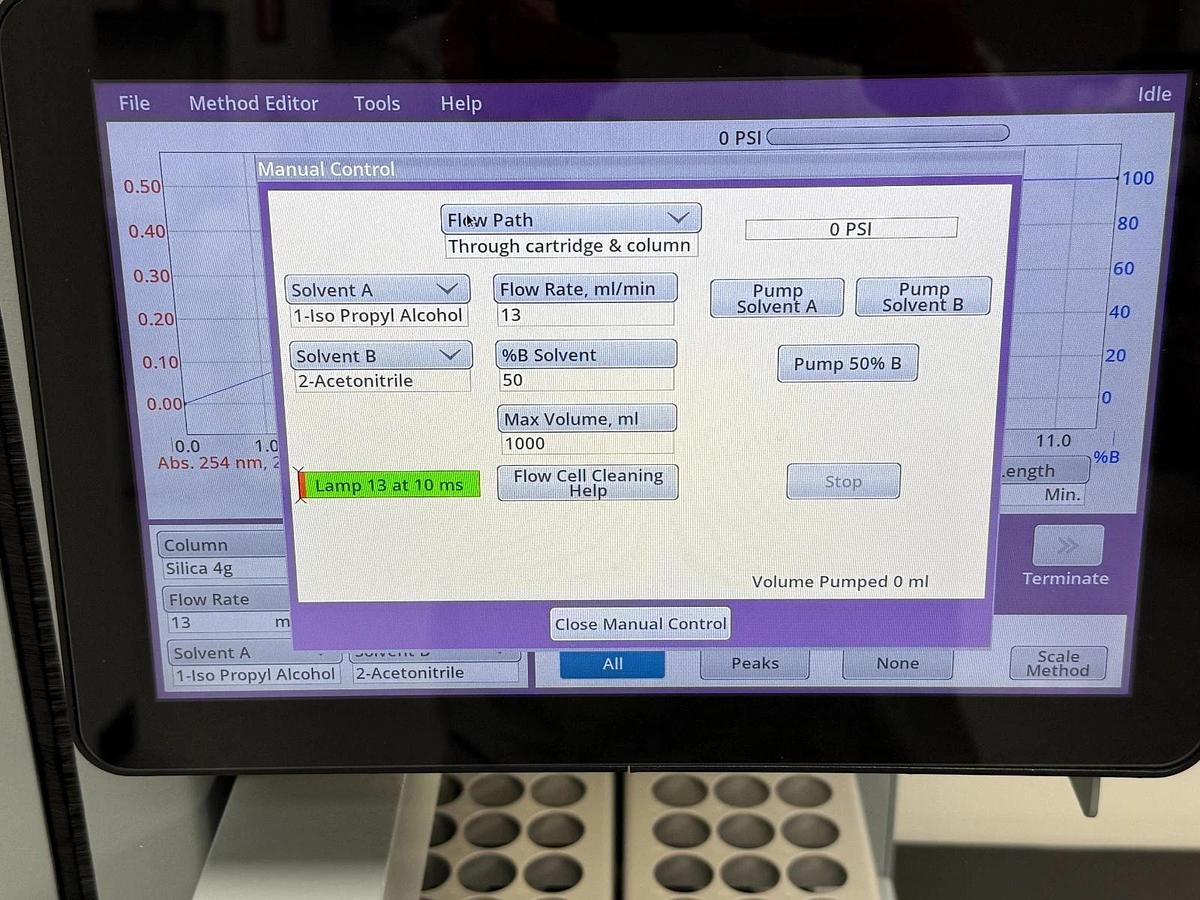Screen dimensions: 1200x900
Task: Click the green Lamp 13 at 10 ms indicator
Action: coord(388,485)
